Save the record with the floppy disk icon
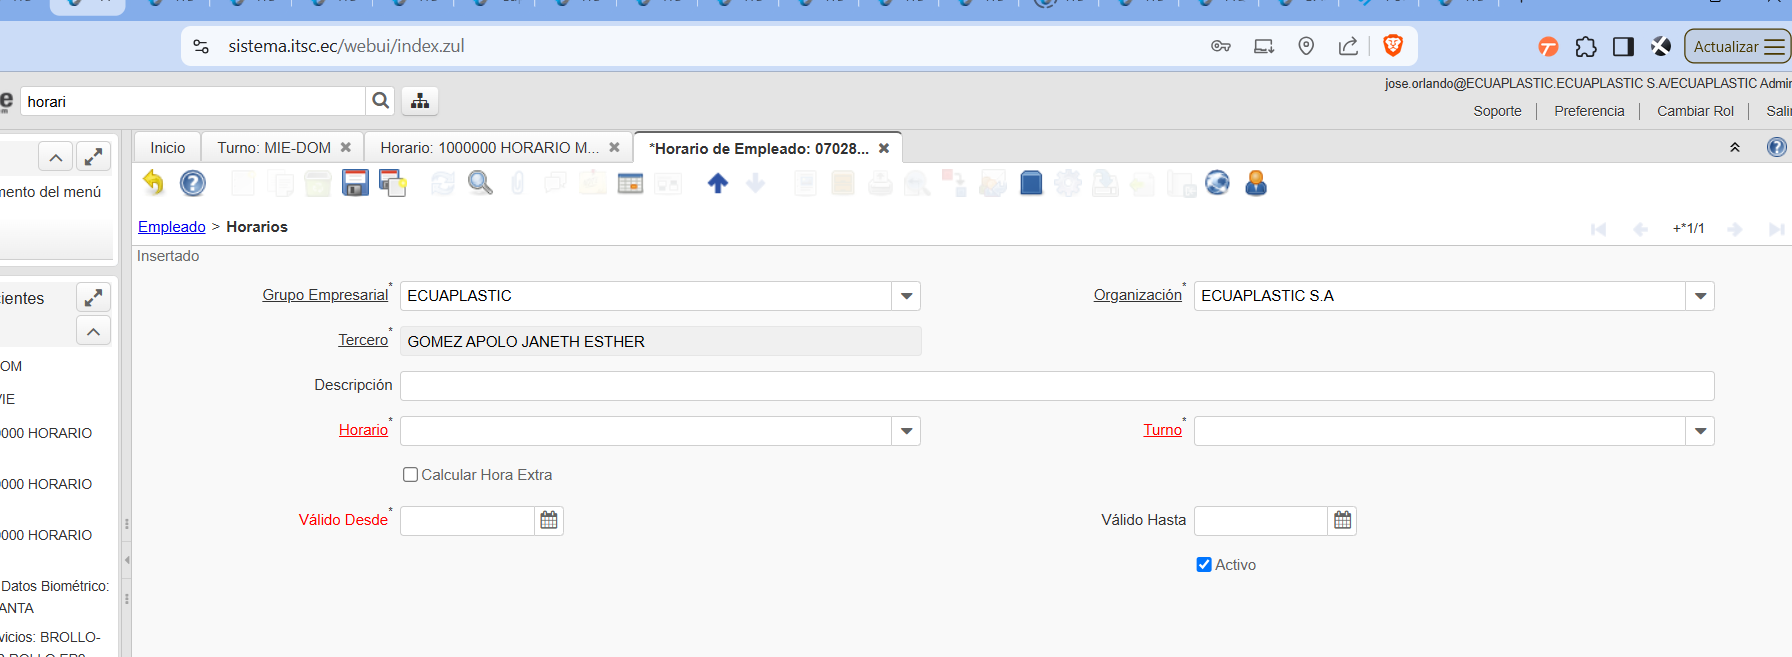The image size is (1792, 657). [x=355, y=183]
